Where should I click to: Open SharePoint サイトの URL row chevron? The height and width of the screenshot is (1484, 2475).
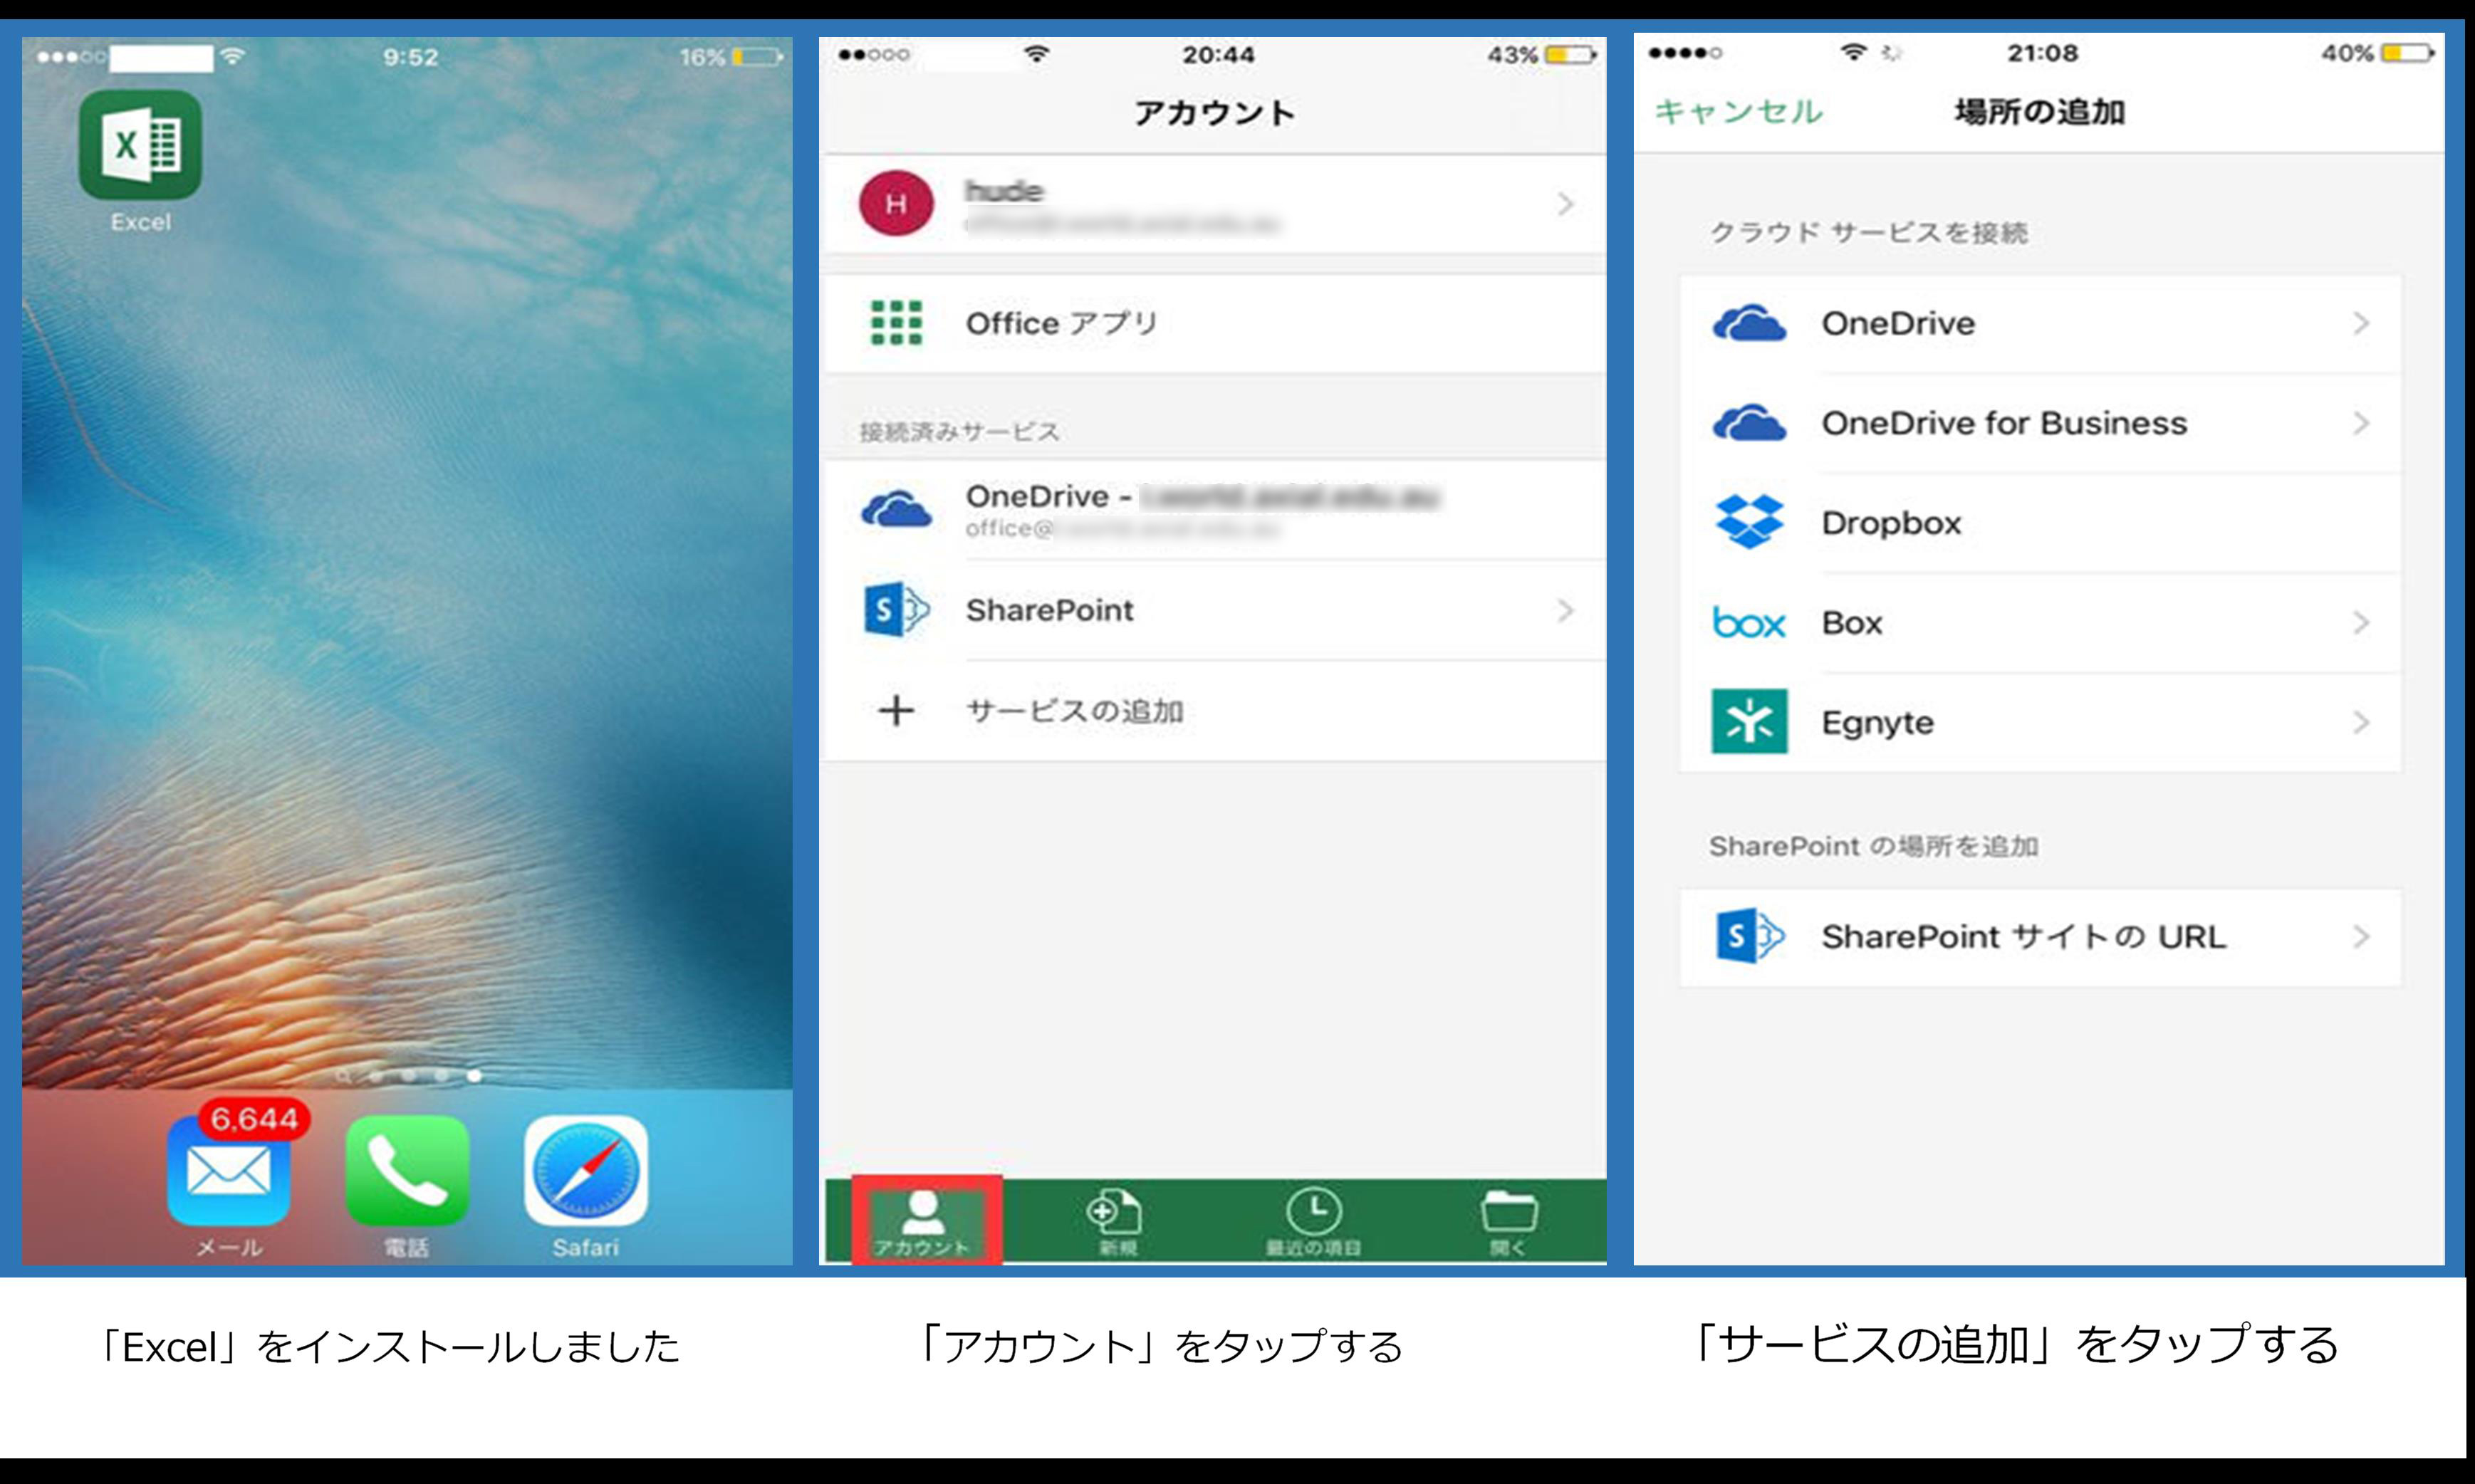point(2361,937)
